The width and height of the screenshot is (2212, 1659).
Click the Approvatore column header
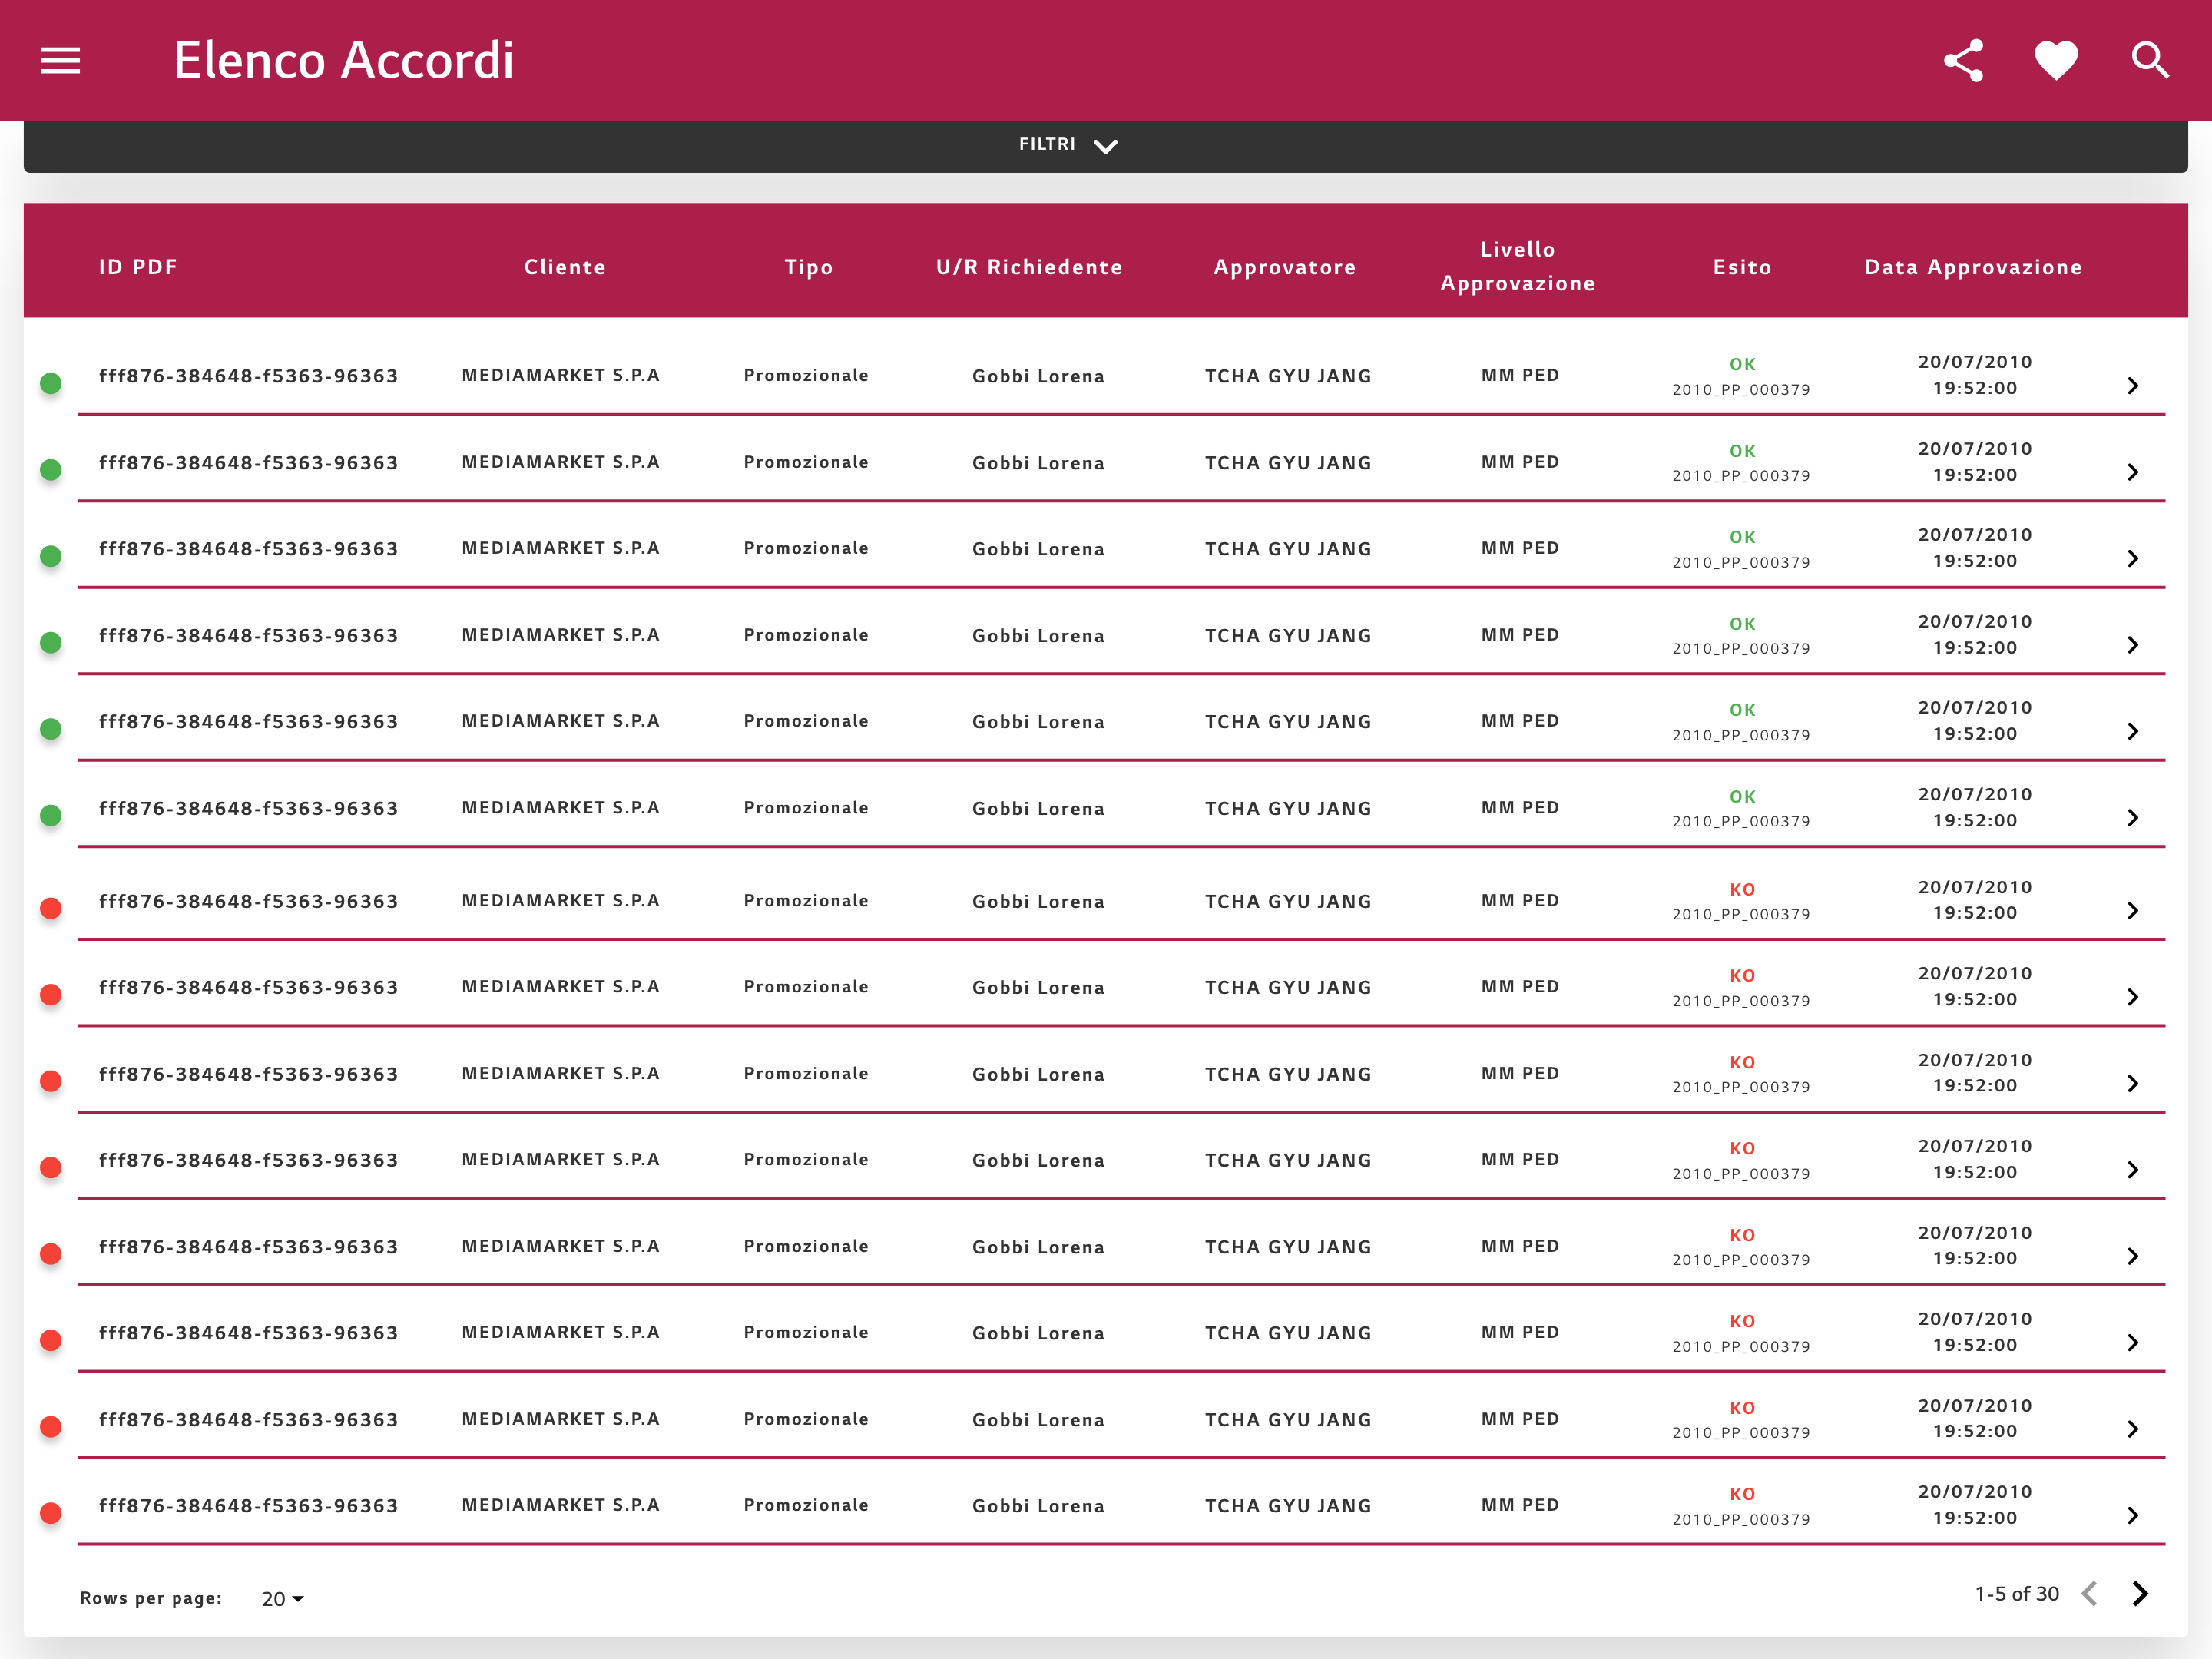[1285, 267]
